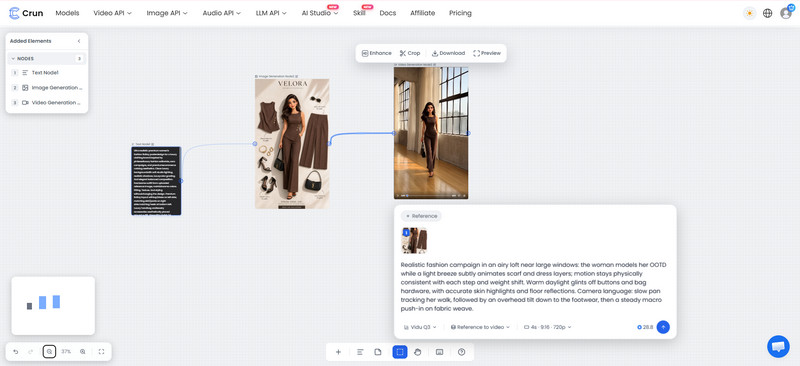This screenshot has height=366, width=800.
Task: Open the Skill page
Action: [x=359, y=13]
